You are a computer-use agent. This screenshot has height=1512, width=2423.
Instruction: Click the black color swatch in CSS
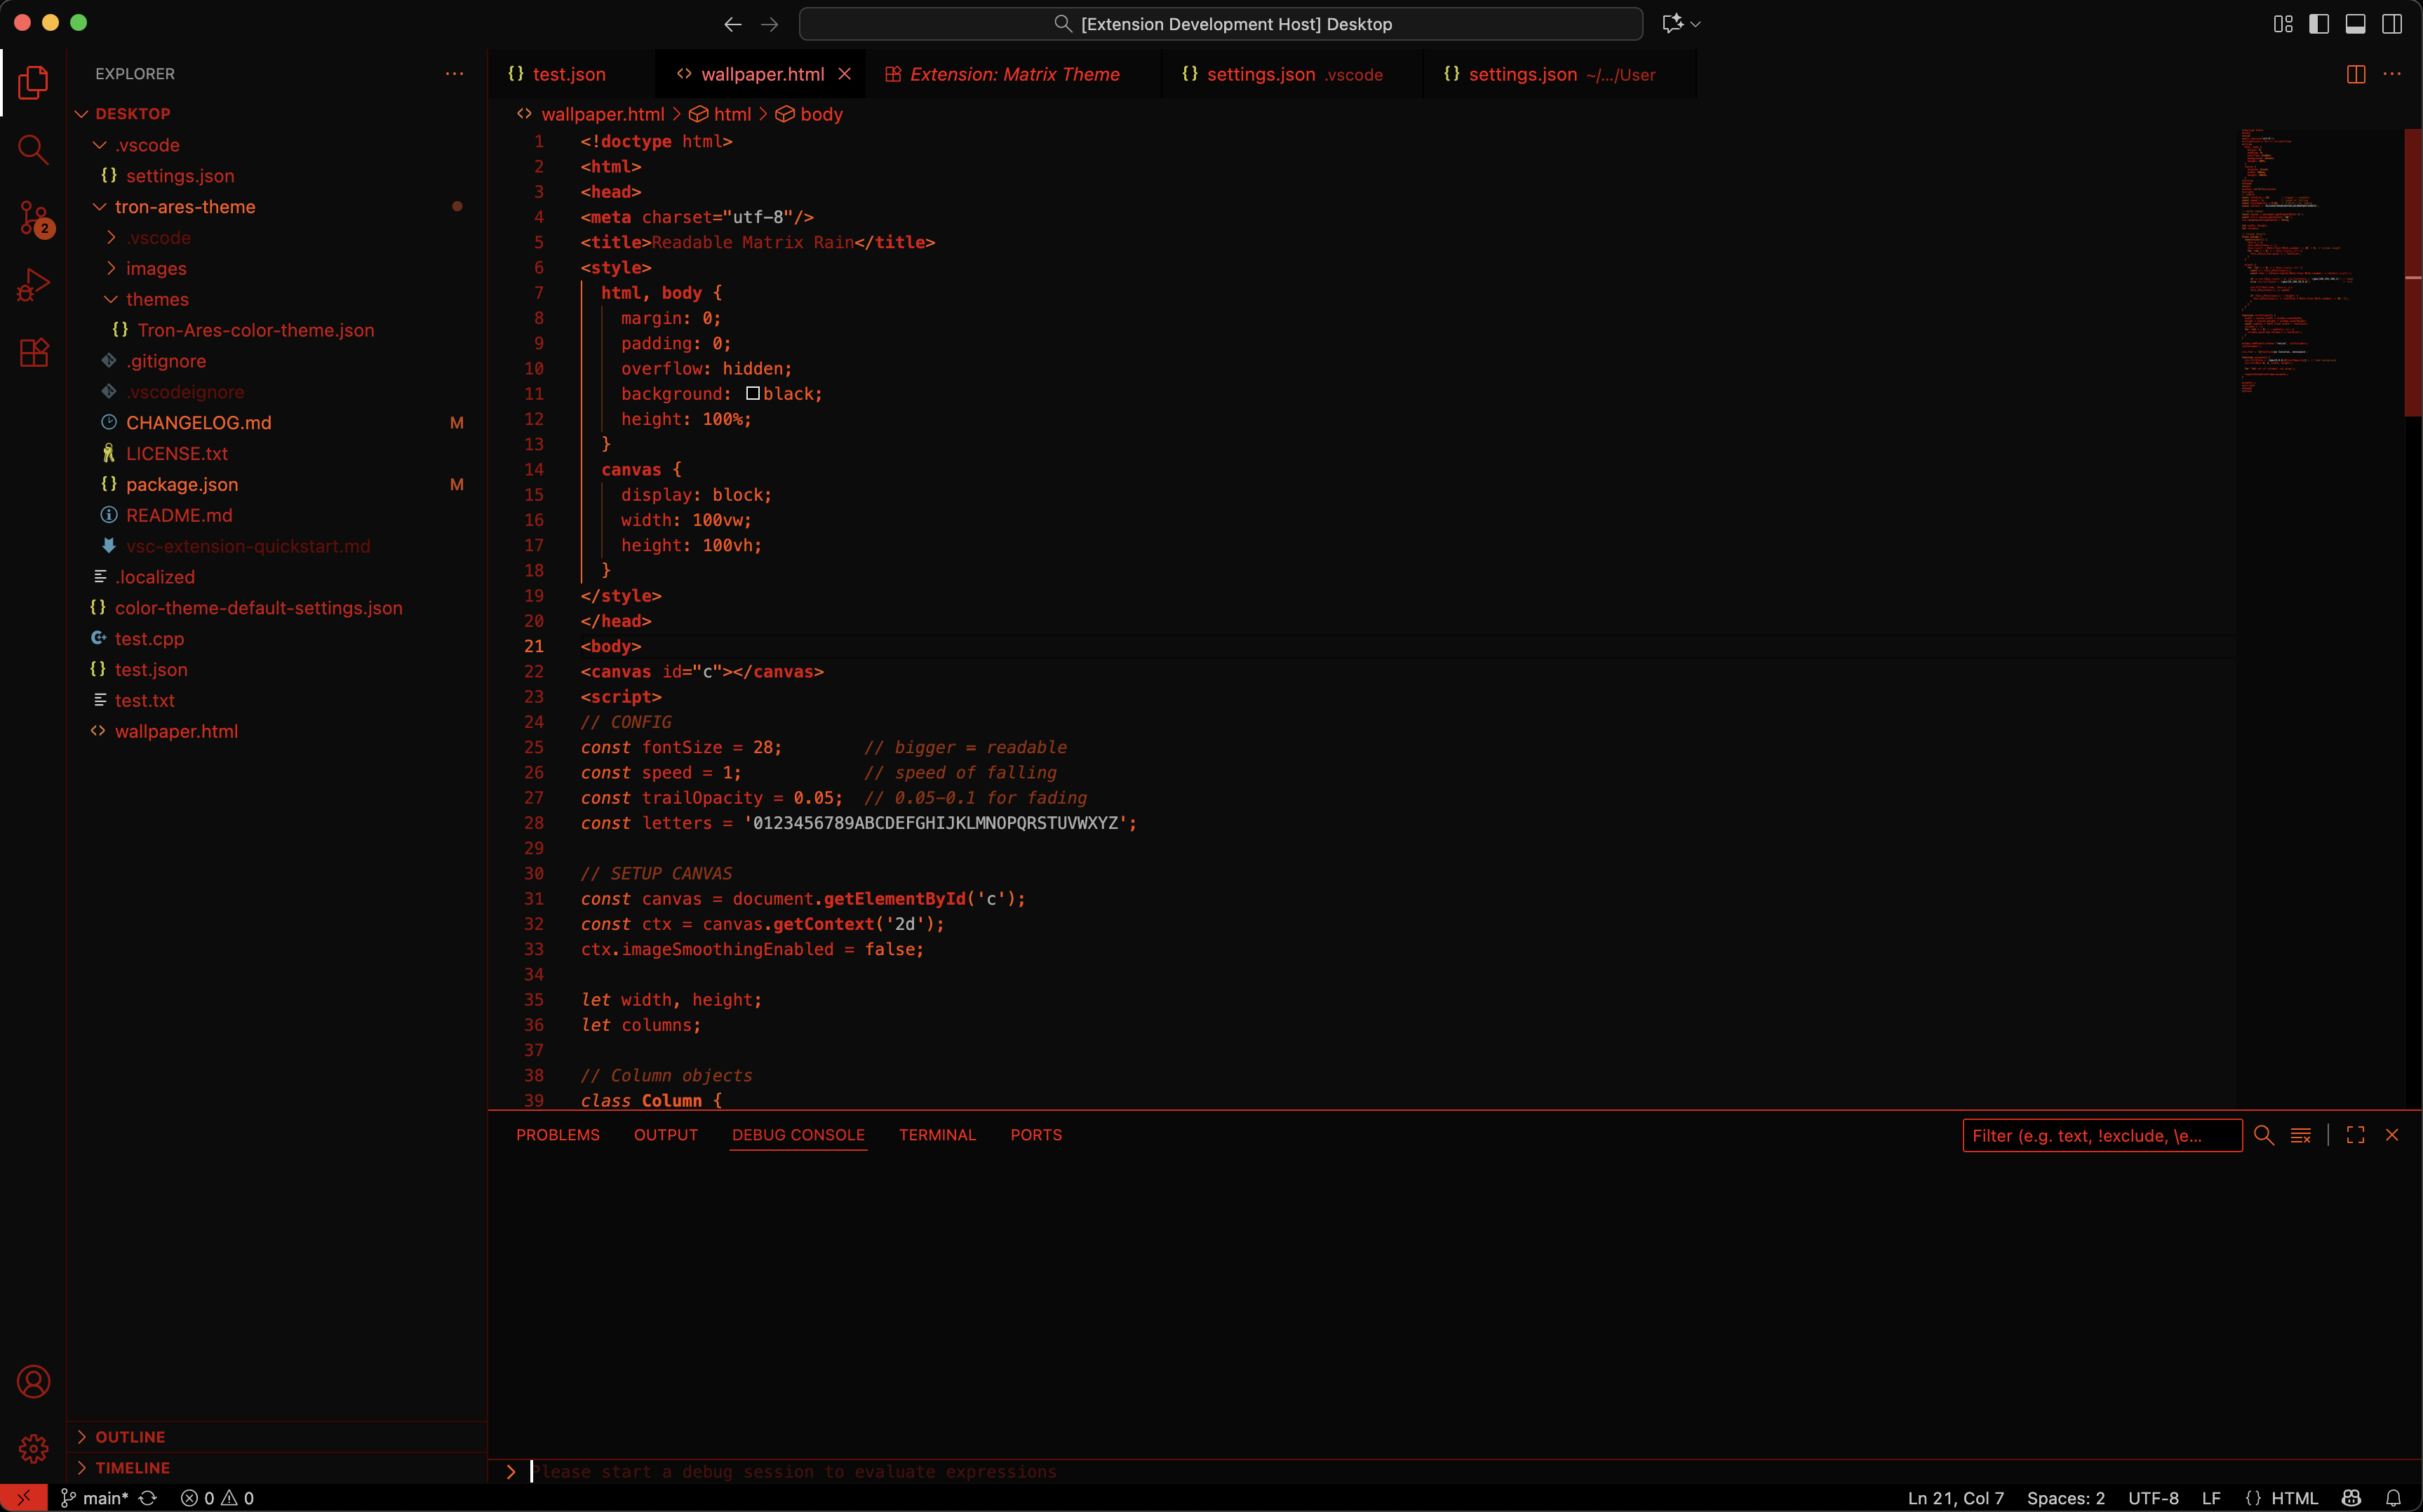click(752, 394)
